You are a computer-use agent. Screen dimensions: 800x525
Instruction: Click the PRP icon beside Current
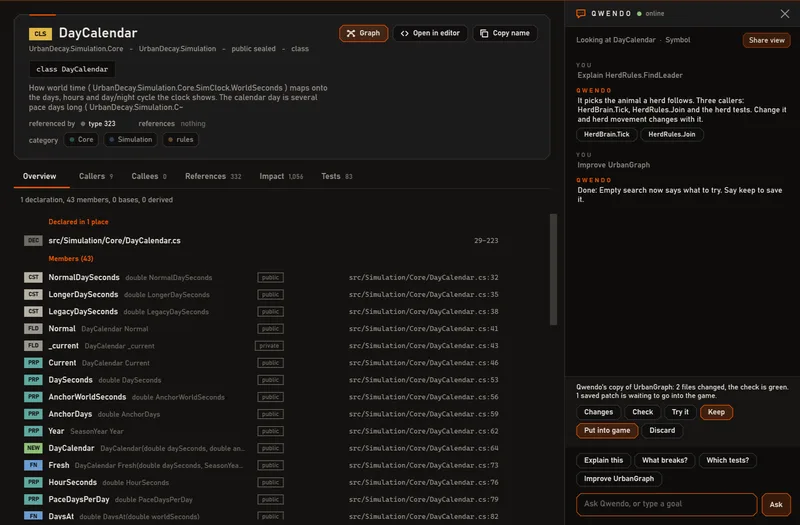pyautogui.click(x=33, y=363)
